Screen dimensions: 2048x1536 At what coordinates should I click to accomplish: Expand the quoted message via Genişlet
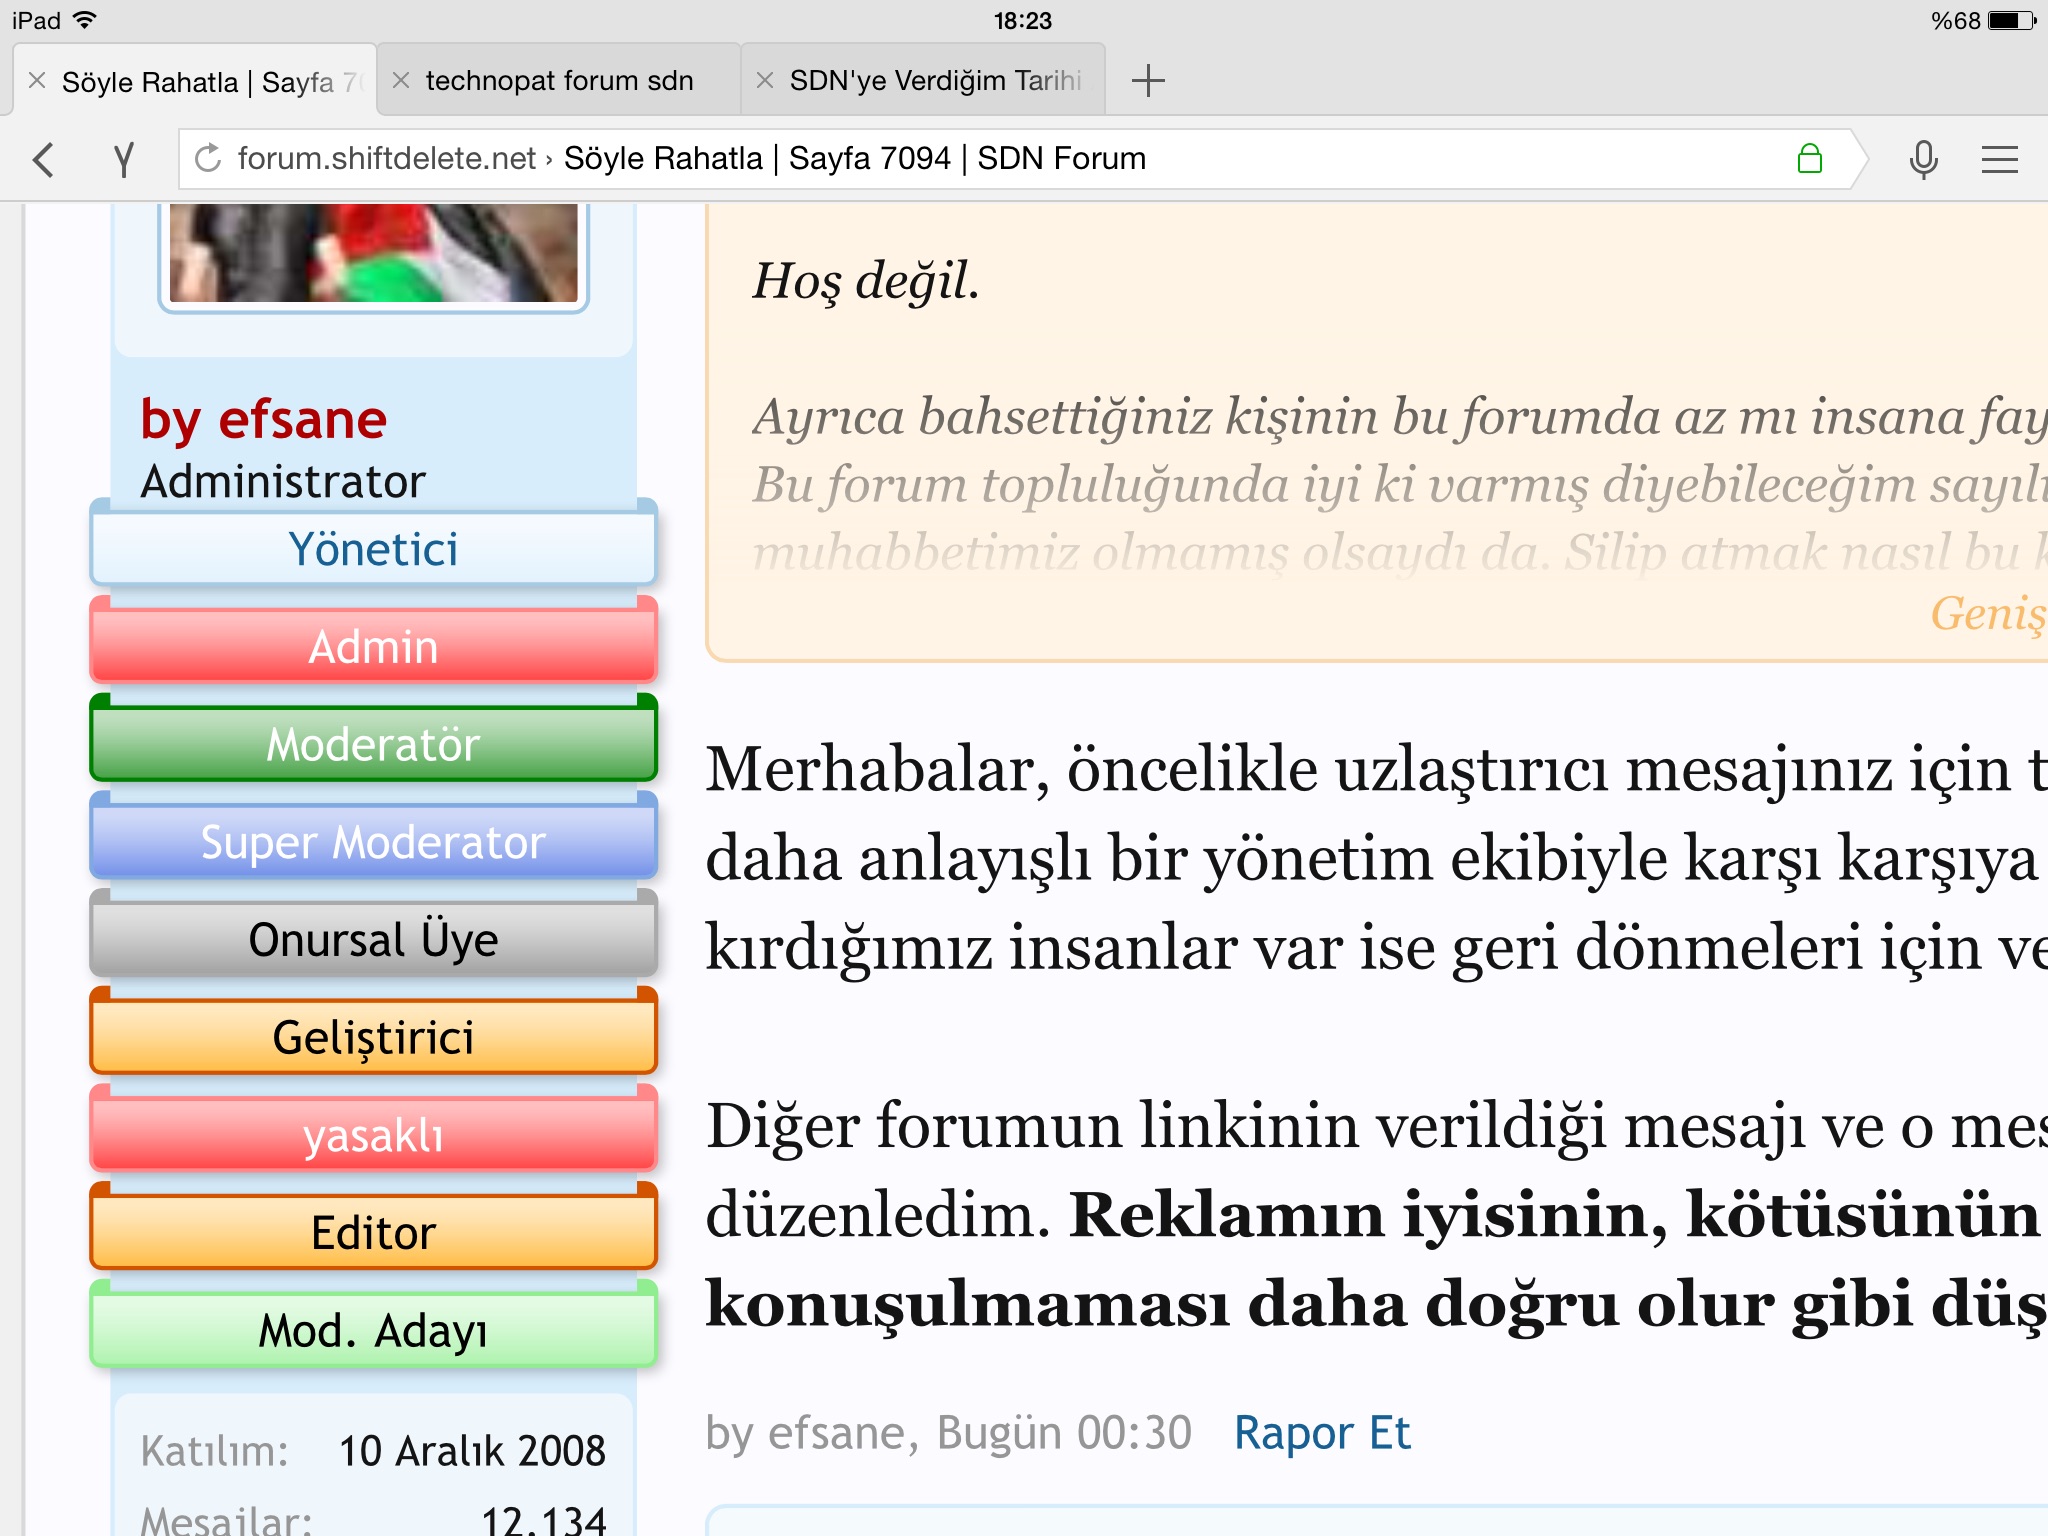tap(1990, 613)
